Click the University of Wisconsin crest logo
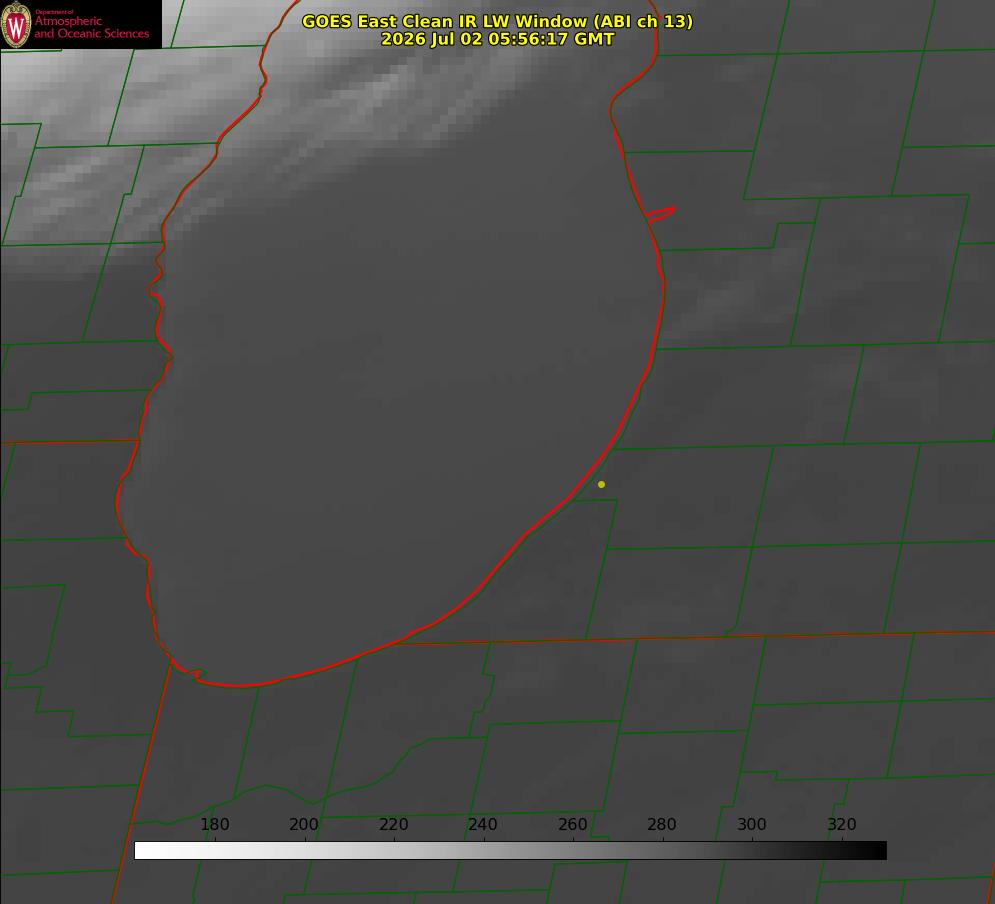Image resolution: width=995 pixels, height=904 pixels. [x=16, y=24]
